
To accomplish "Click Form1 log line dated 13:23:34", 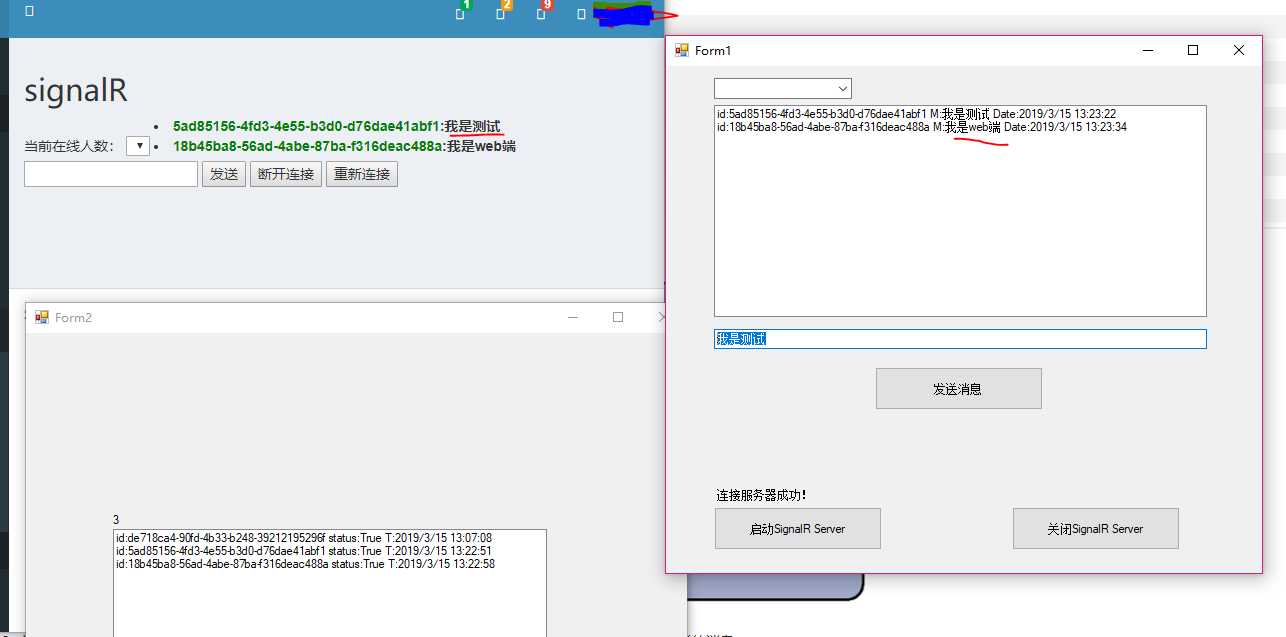I will [x=921, y=127].
